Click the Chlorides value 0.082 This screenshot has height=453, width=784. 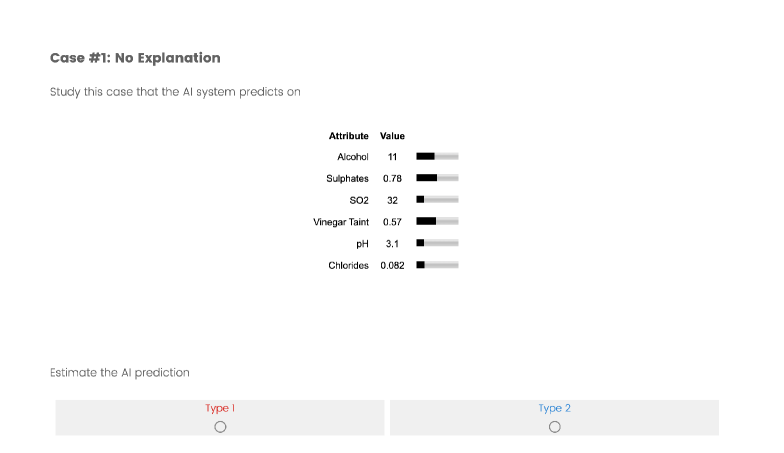click(x=392, y=265)
